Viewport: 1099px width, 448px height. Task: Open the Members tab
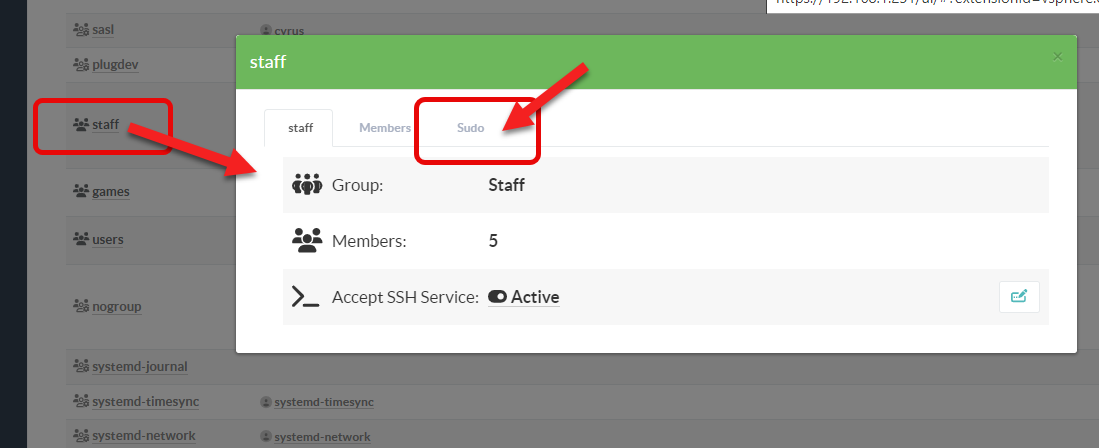pos(385,128)
